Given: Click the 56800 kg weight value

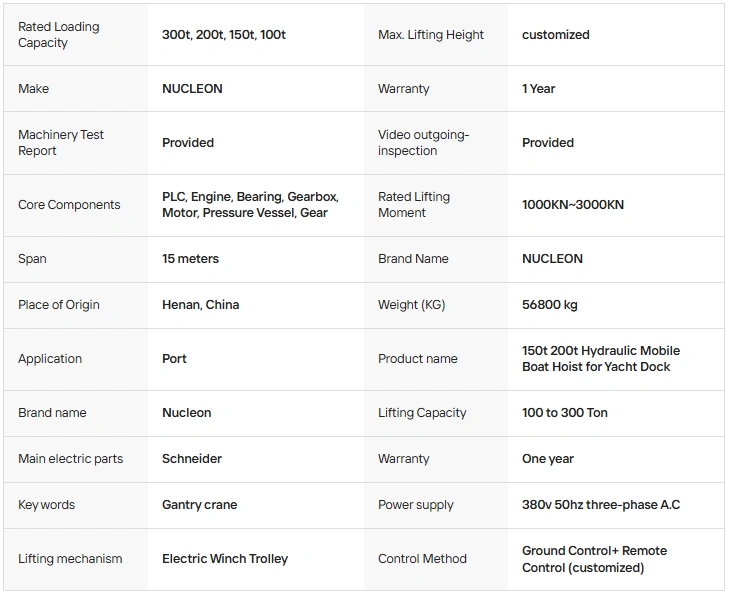Looking at the screenshot, I should [x=550, y=304].
